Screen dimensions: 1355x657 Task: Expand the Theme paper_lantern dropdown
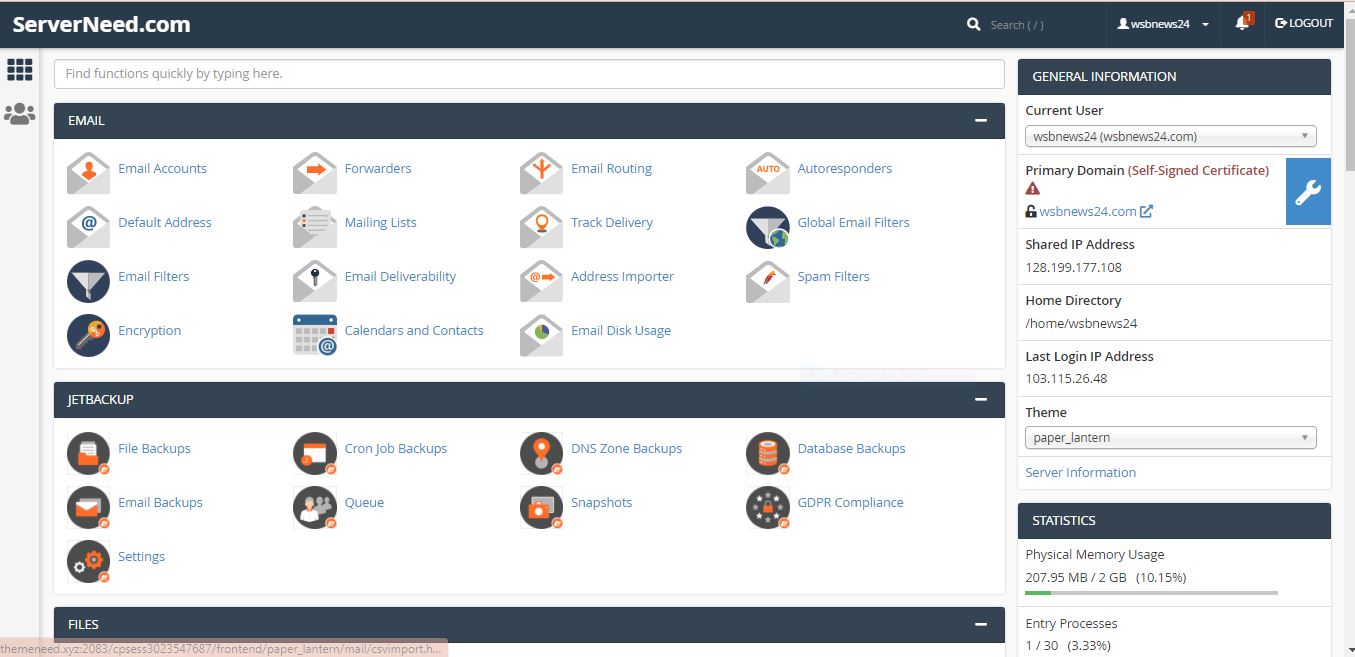[x=1170, y=437]
